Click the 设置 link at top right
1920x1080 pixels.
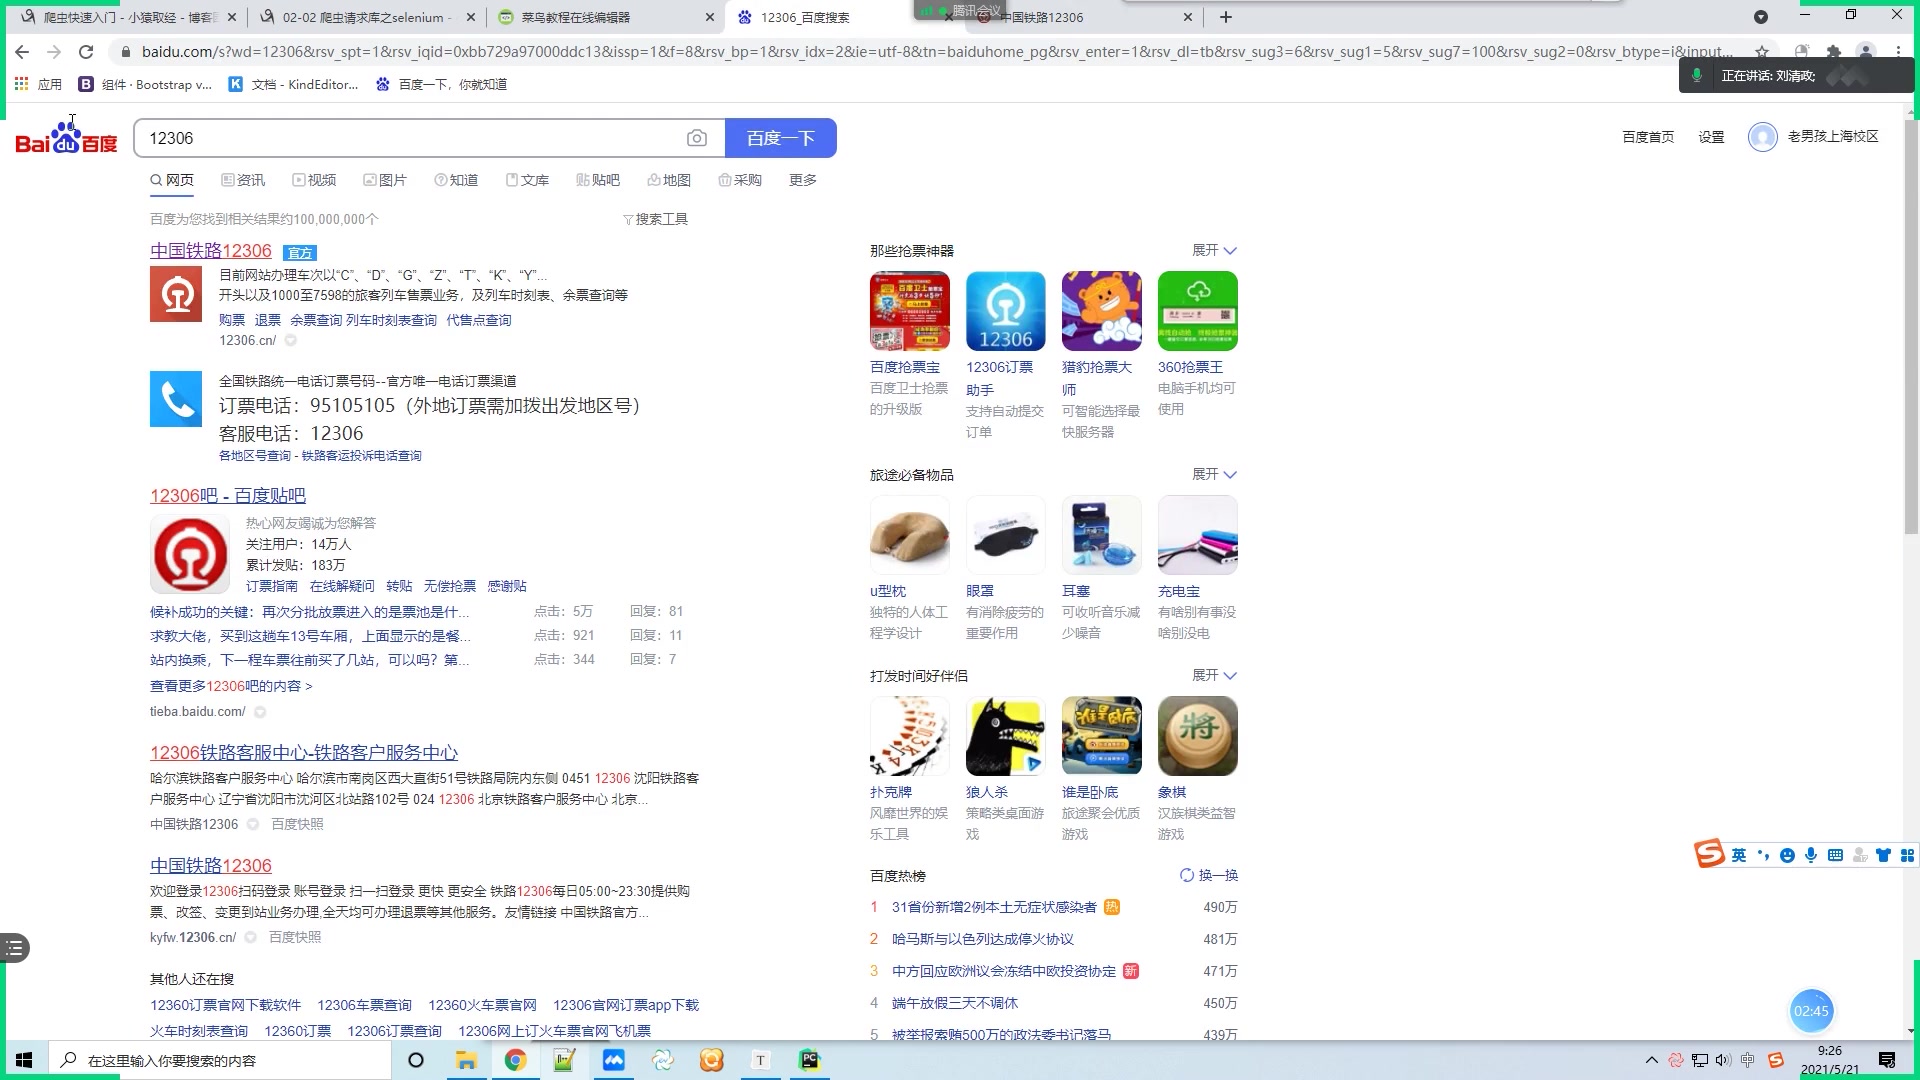click(1711, 137)
